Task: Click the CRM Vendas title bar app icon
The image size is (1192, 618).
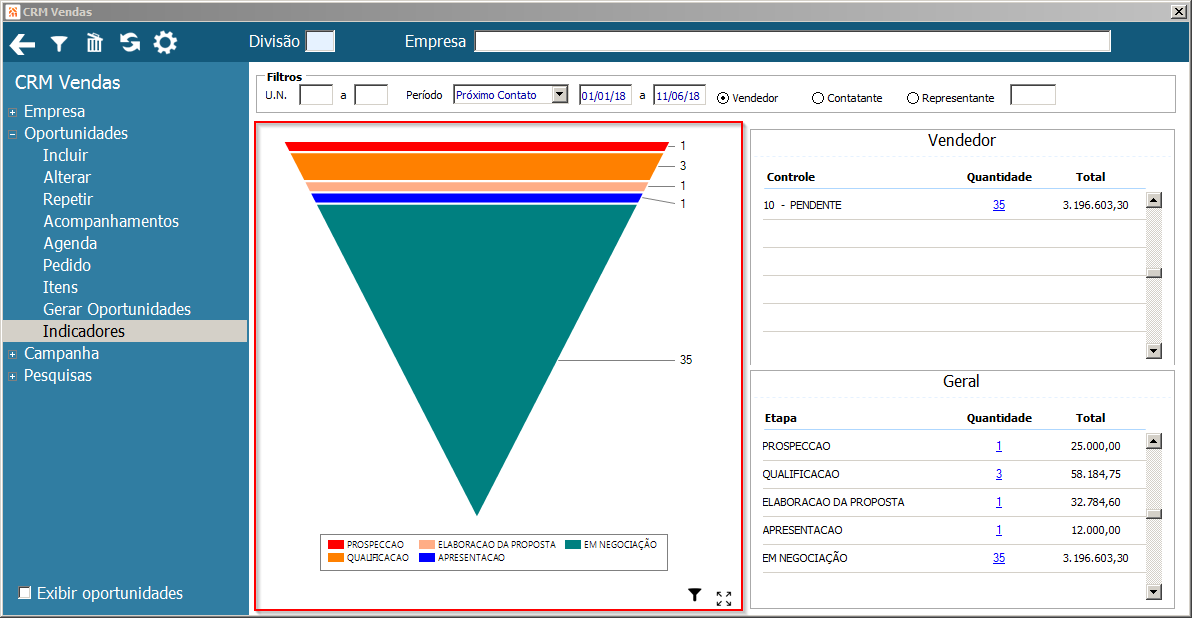Action: [x=12, y=11]
